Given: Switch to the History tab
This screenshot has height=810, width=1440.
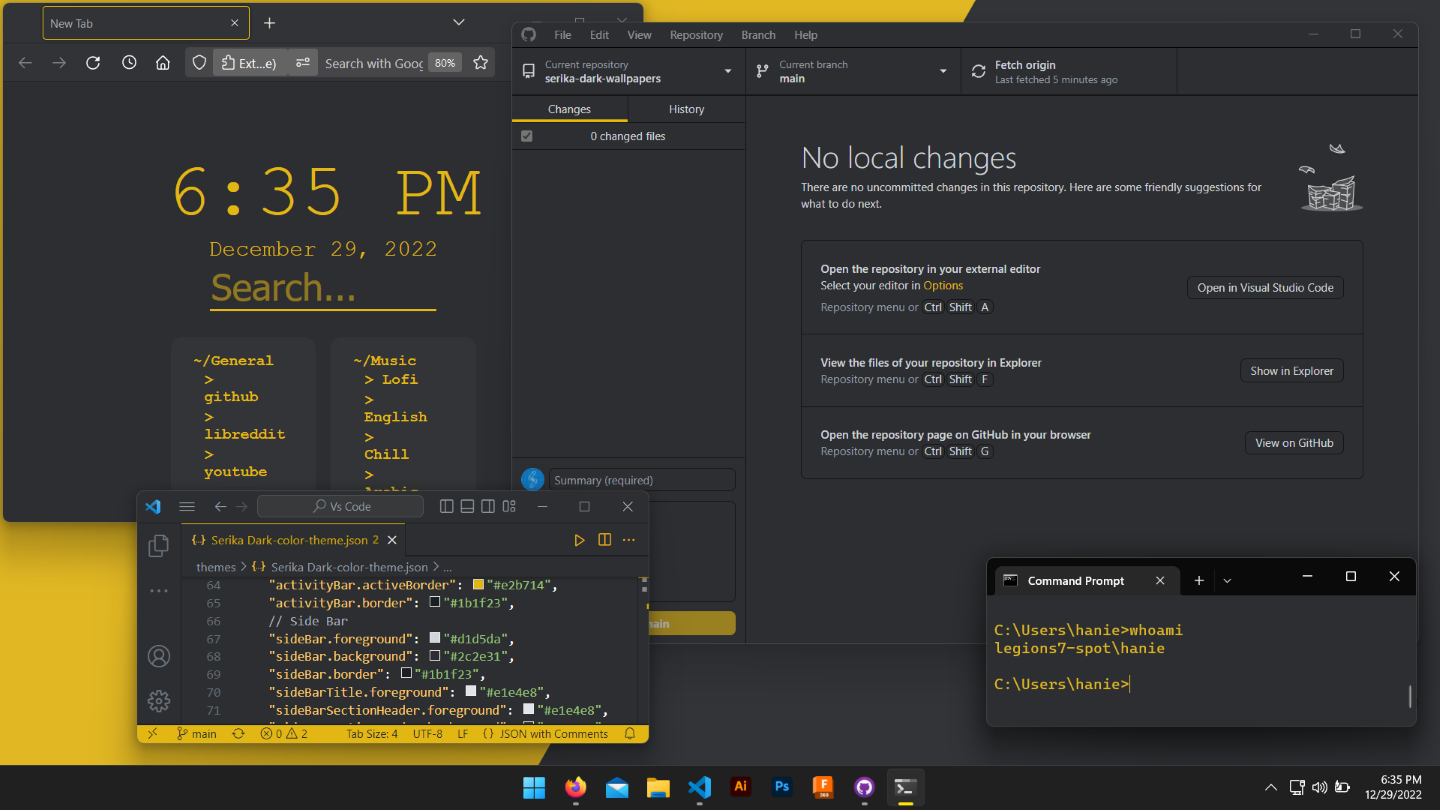Looking at the screenshot, I should click(686, 109).
